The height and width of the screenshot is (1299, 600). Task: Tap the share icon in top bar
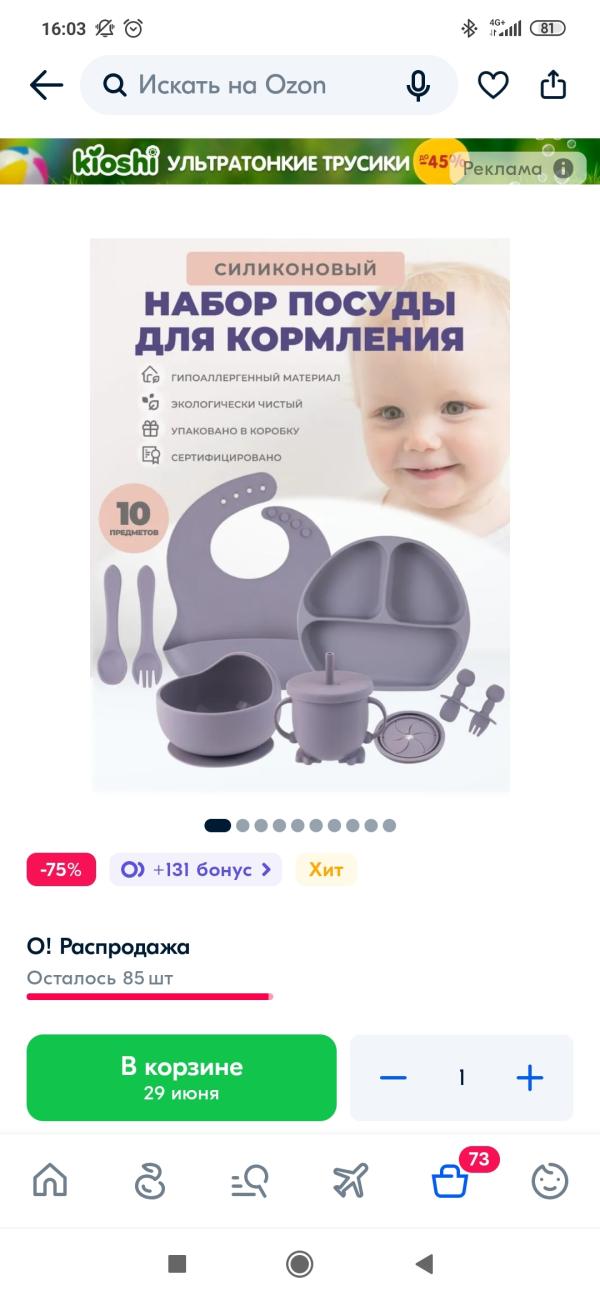[x=553, y=85]
